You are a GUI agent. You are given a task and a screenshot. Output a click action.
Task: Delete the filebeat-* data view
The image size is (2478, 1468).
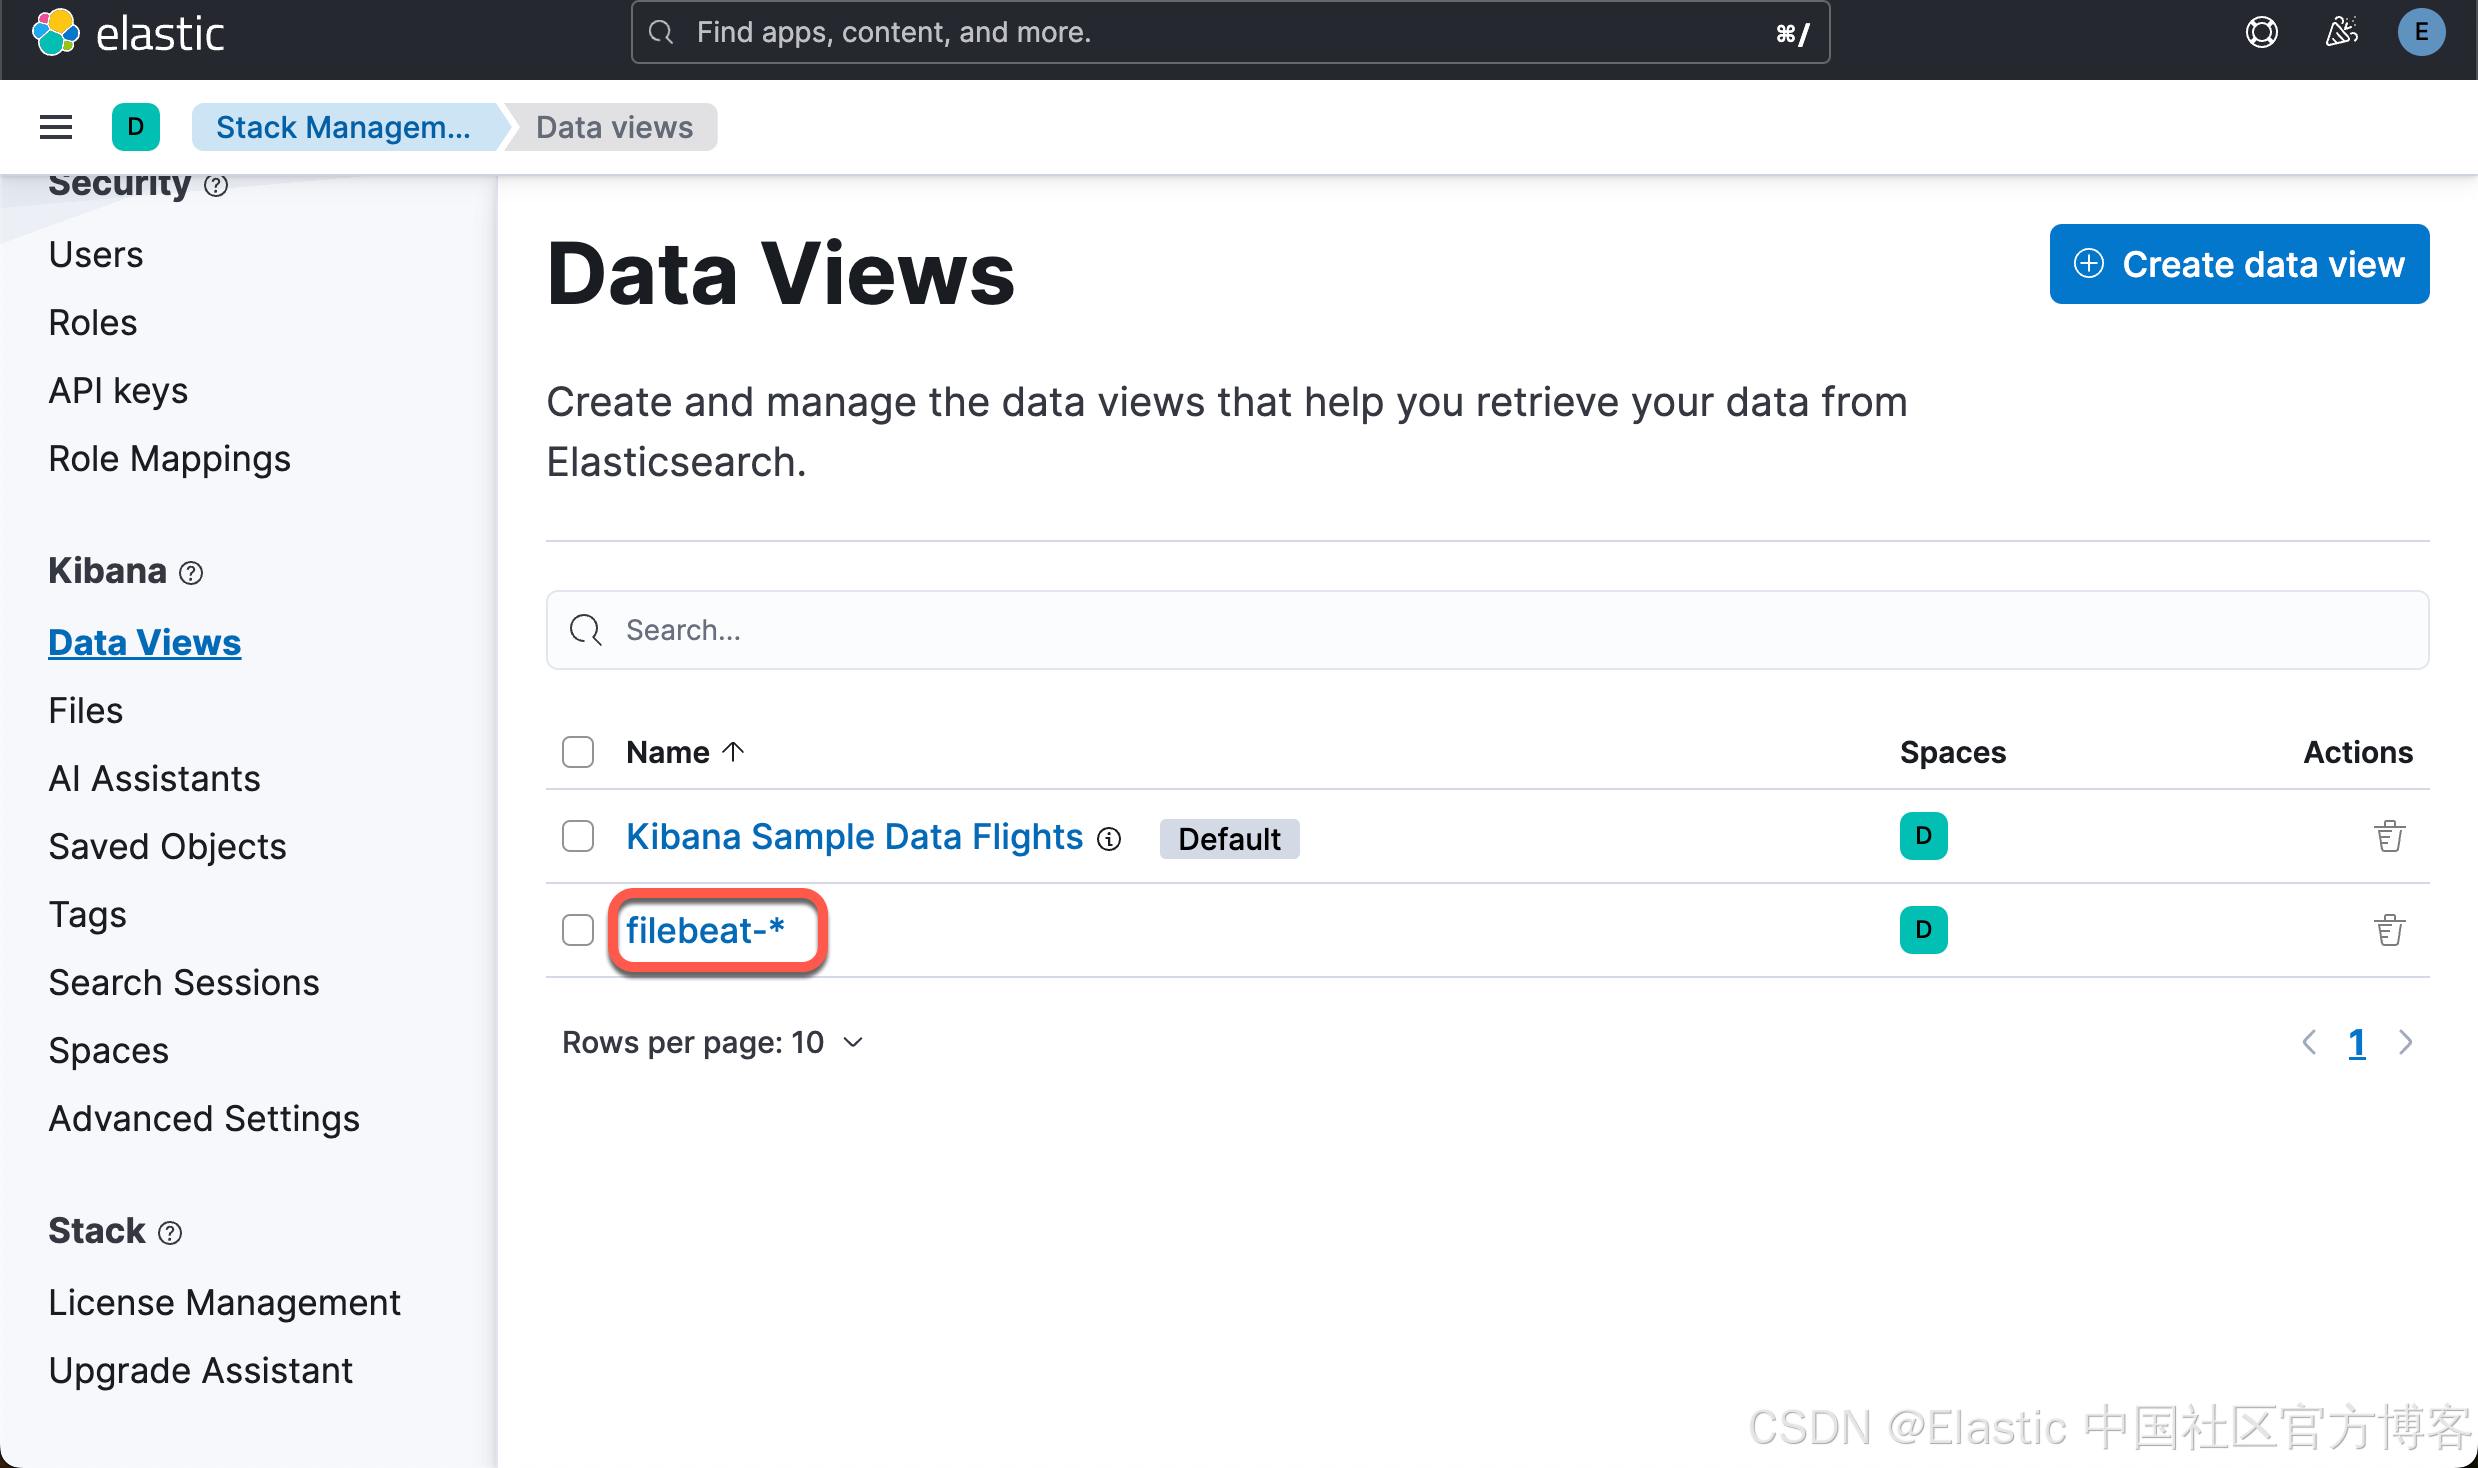[2389, 930]
